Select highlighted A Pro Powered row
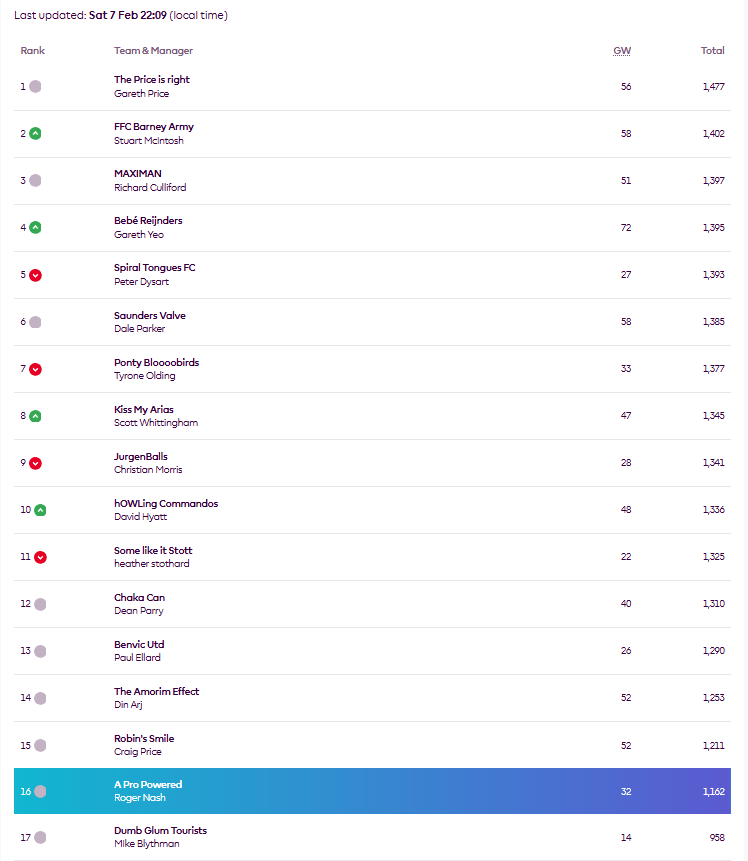This screenshot has width=748, height=861. pyautogui.click(x=372, y=791)
